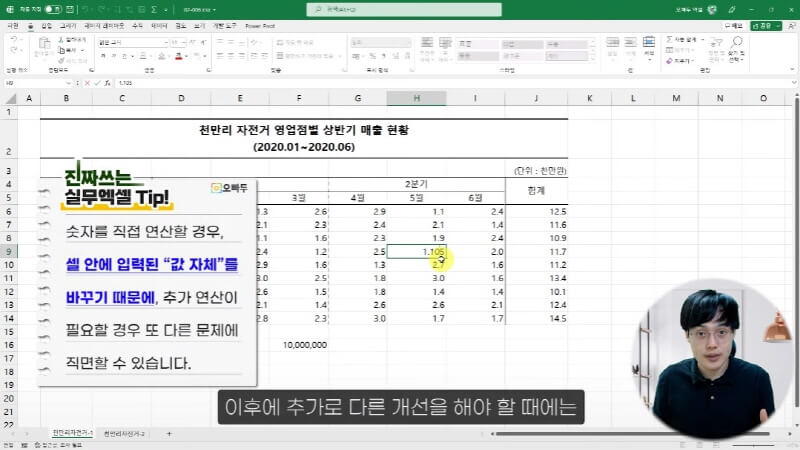Click the account avatar in the title bar

(712, 9)
